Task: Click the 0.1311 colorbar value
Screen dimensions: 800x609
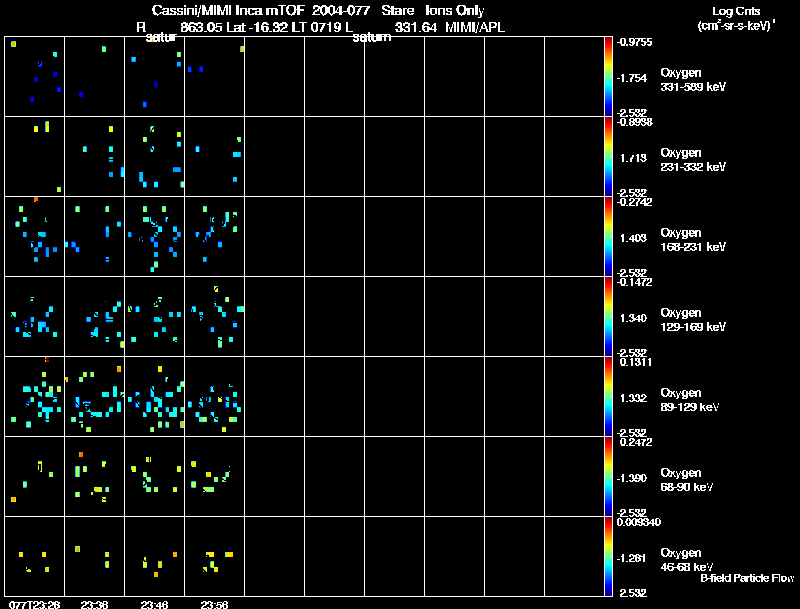Action: tap(636, 362)
